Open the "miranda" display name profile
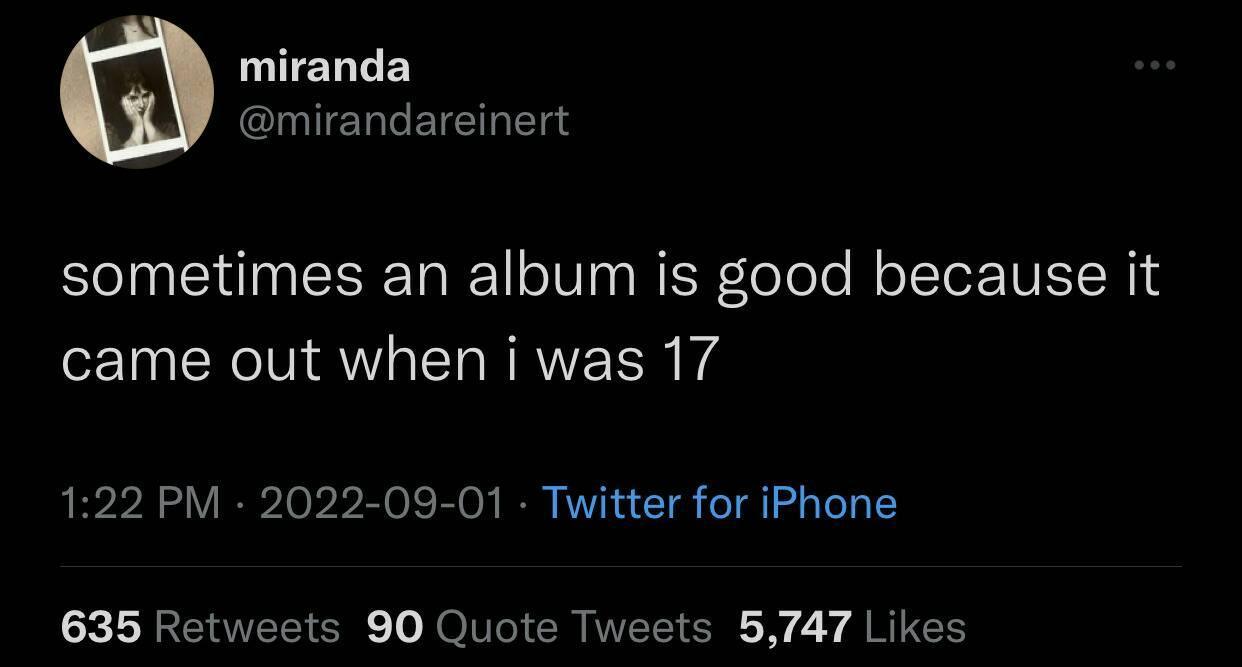 coord(325,67)
